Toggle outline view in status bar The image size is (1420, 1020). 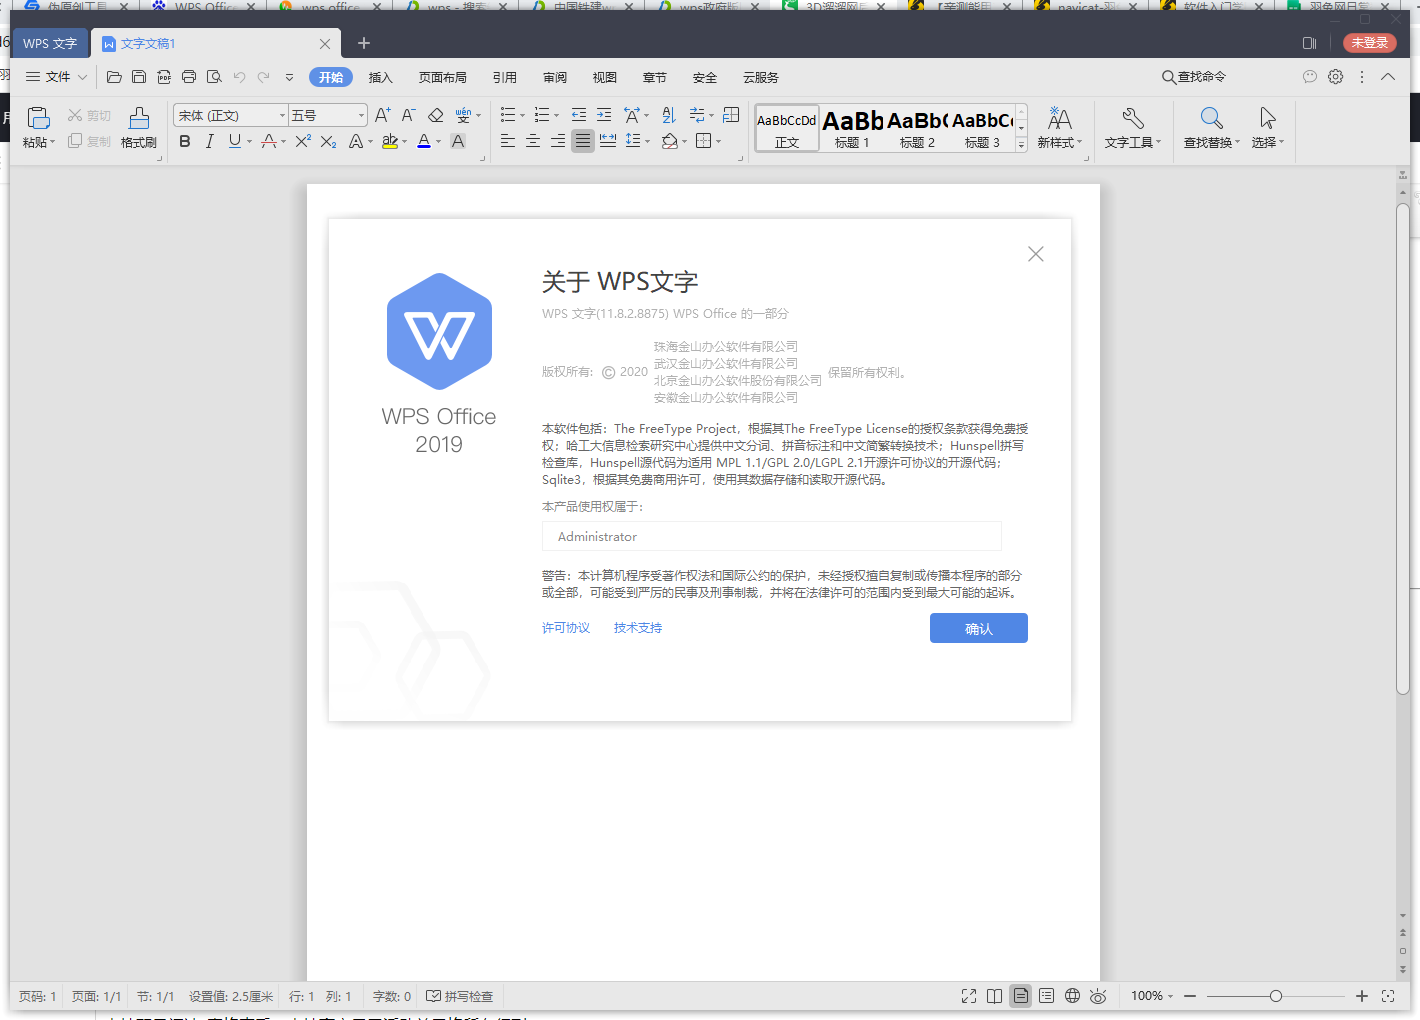(1046, 996)
